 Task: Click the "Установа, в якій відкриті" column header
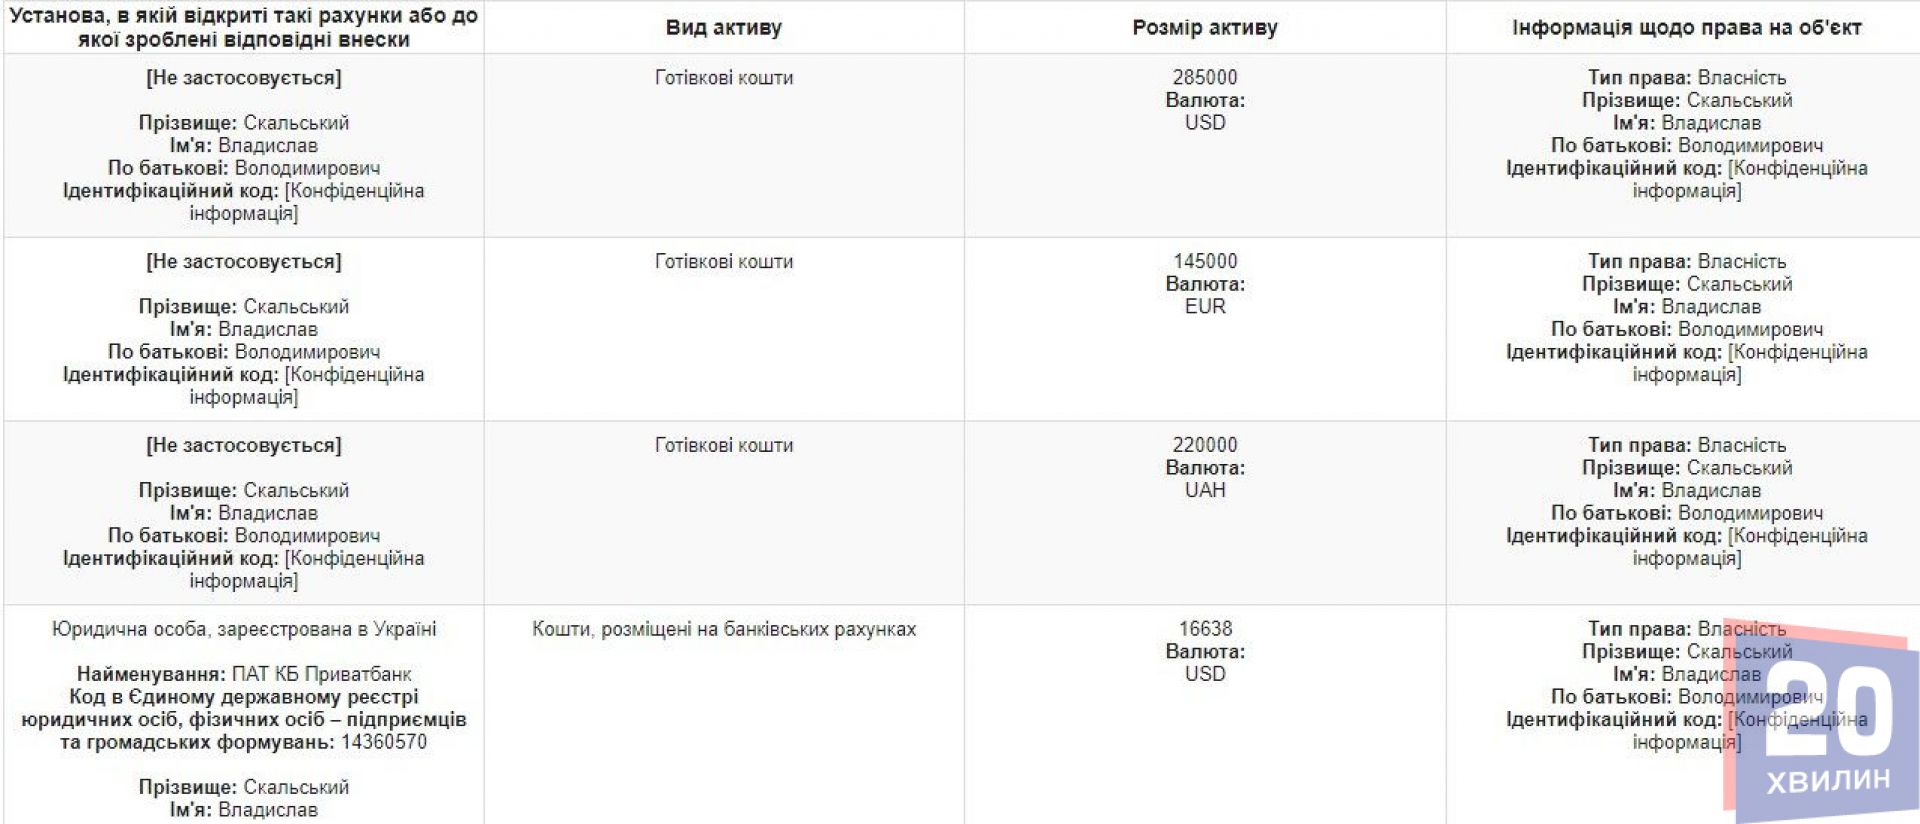pos(243,28)
